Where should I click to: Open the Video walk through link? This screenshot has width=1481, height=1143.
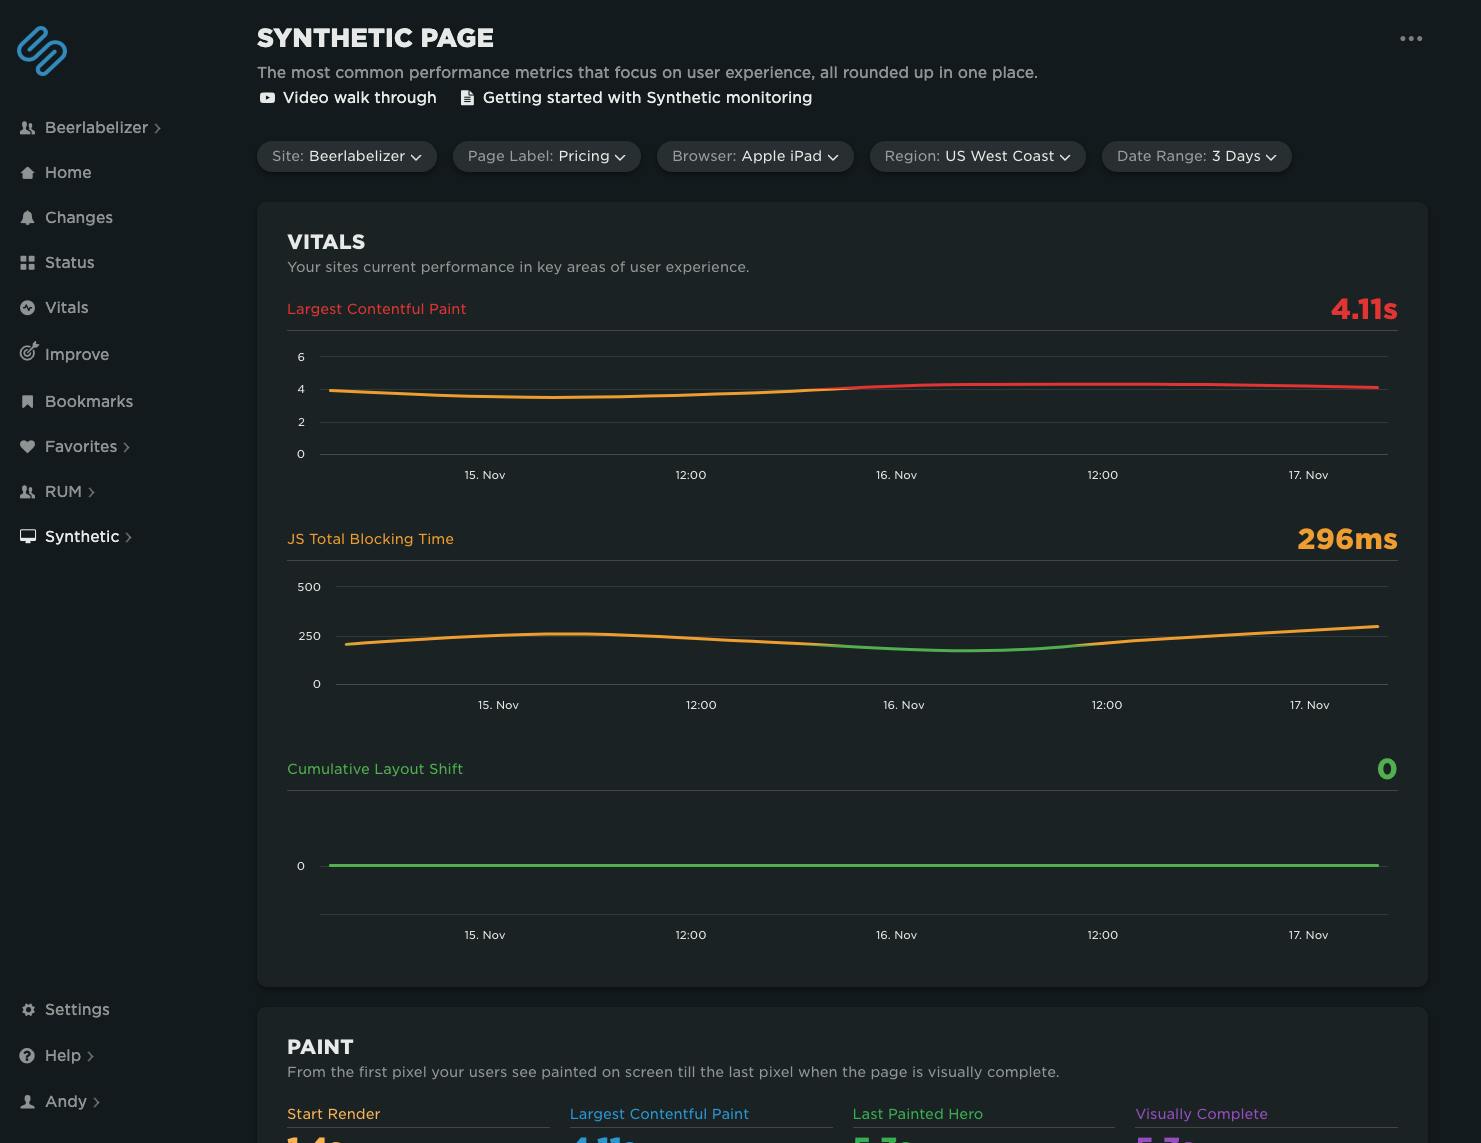click(348, 98)
